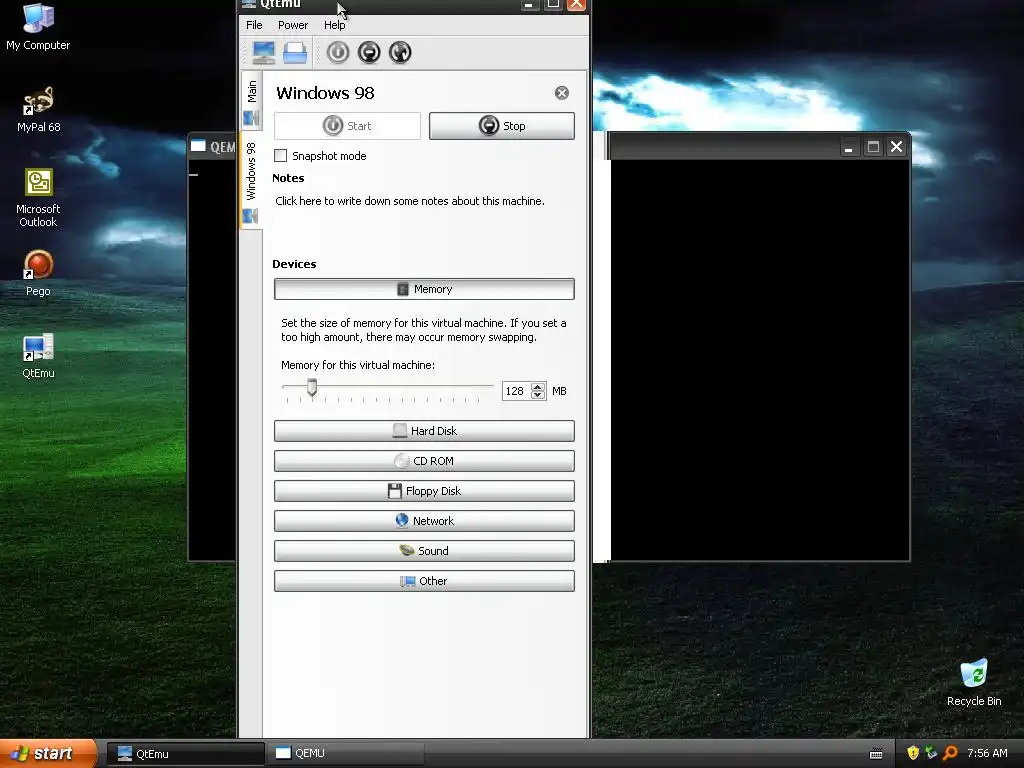Expand the Hard Disk device section
The width and height of the screenshot is (1024, 768).
click(424, 431)
